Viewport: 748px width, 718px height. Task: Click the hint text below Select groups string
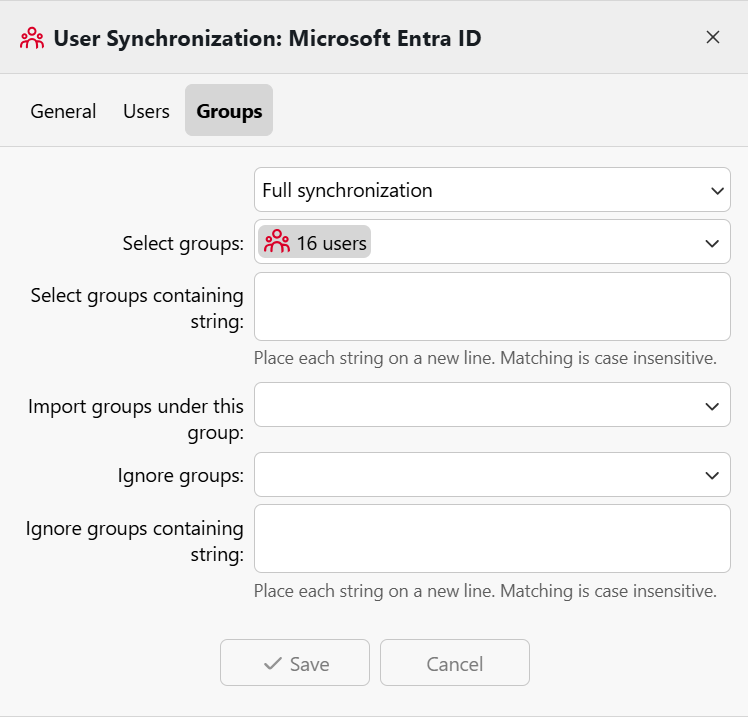[485, 358]
